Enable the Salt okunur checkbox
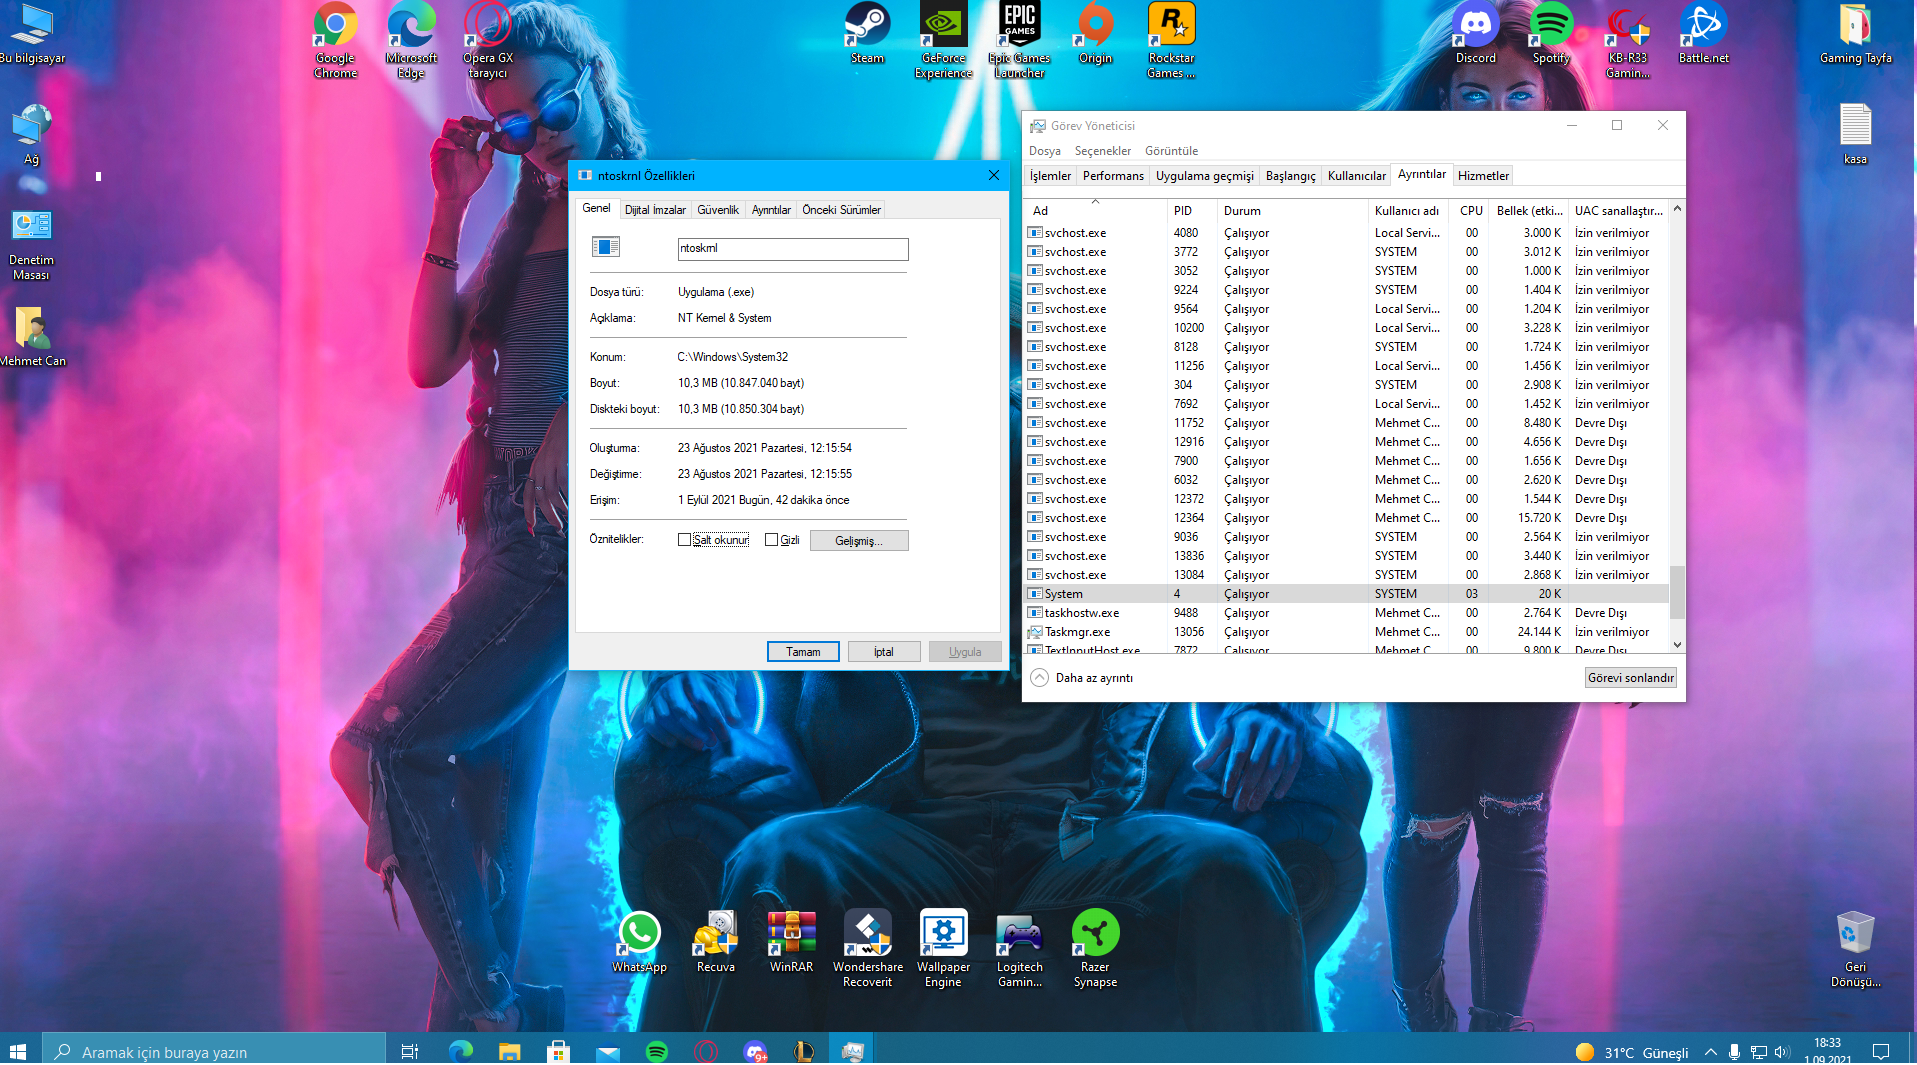Image resolution: width=1917 pixels, height=1065 pixels. (685, 540)
